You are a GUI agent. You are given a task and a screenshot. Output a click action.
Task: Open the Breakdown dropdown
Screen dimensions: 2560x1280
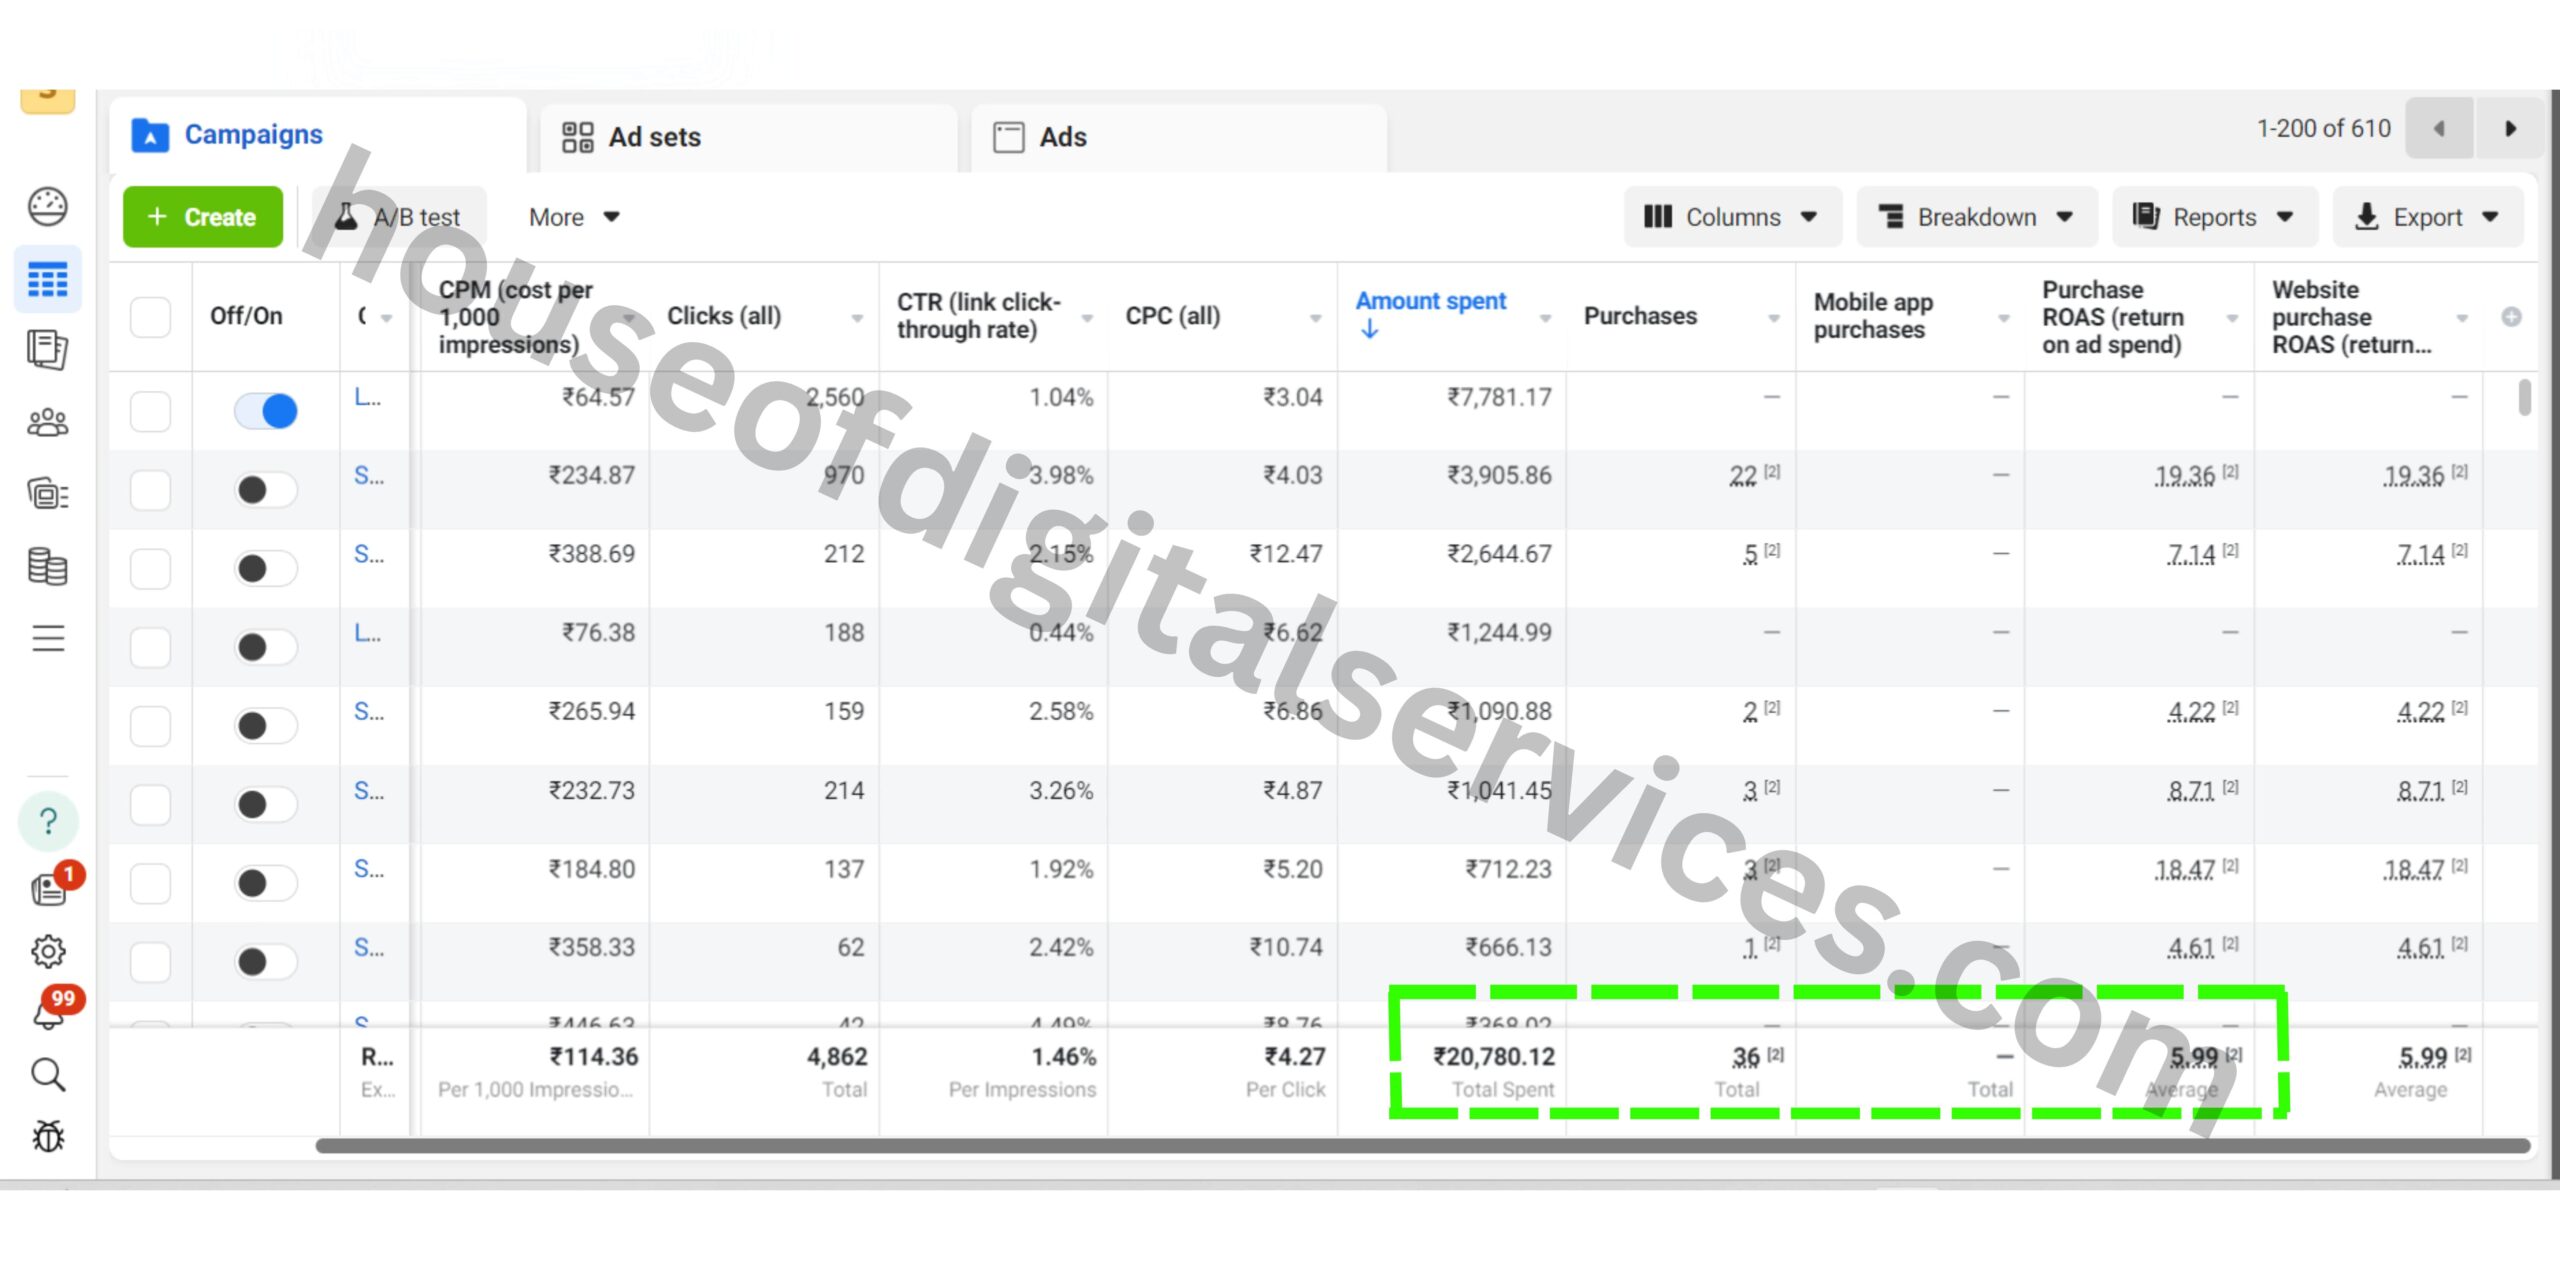click(1976, 217)
